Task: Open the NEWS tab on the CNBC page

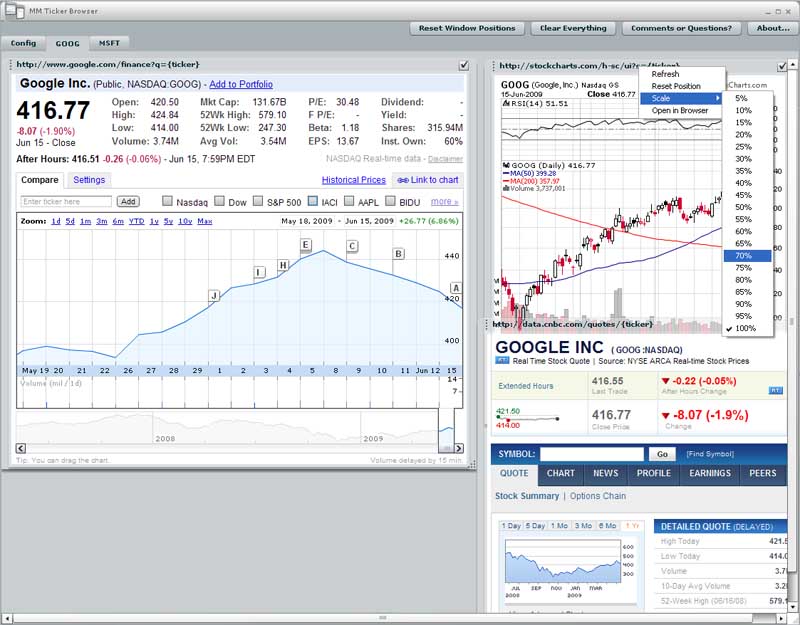Action: click(x=606, y=473)
